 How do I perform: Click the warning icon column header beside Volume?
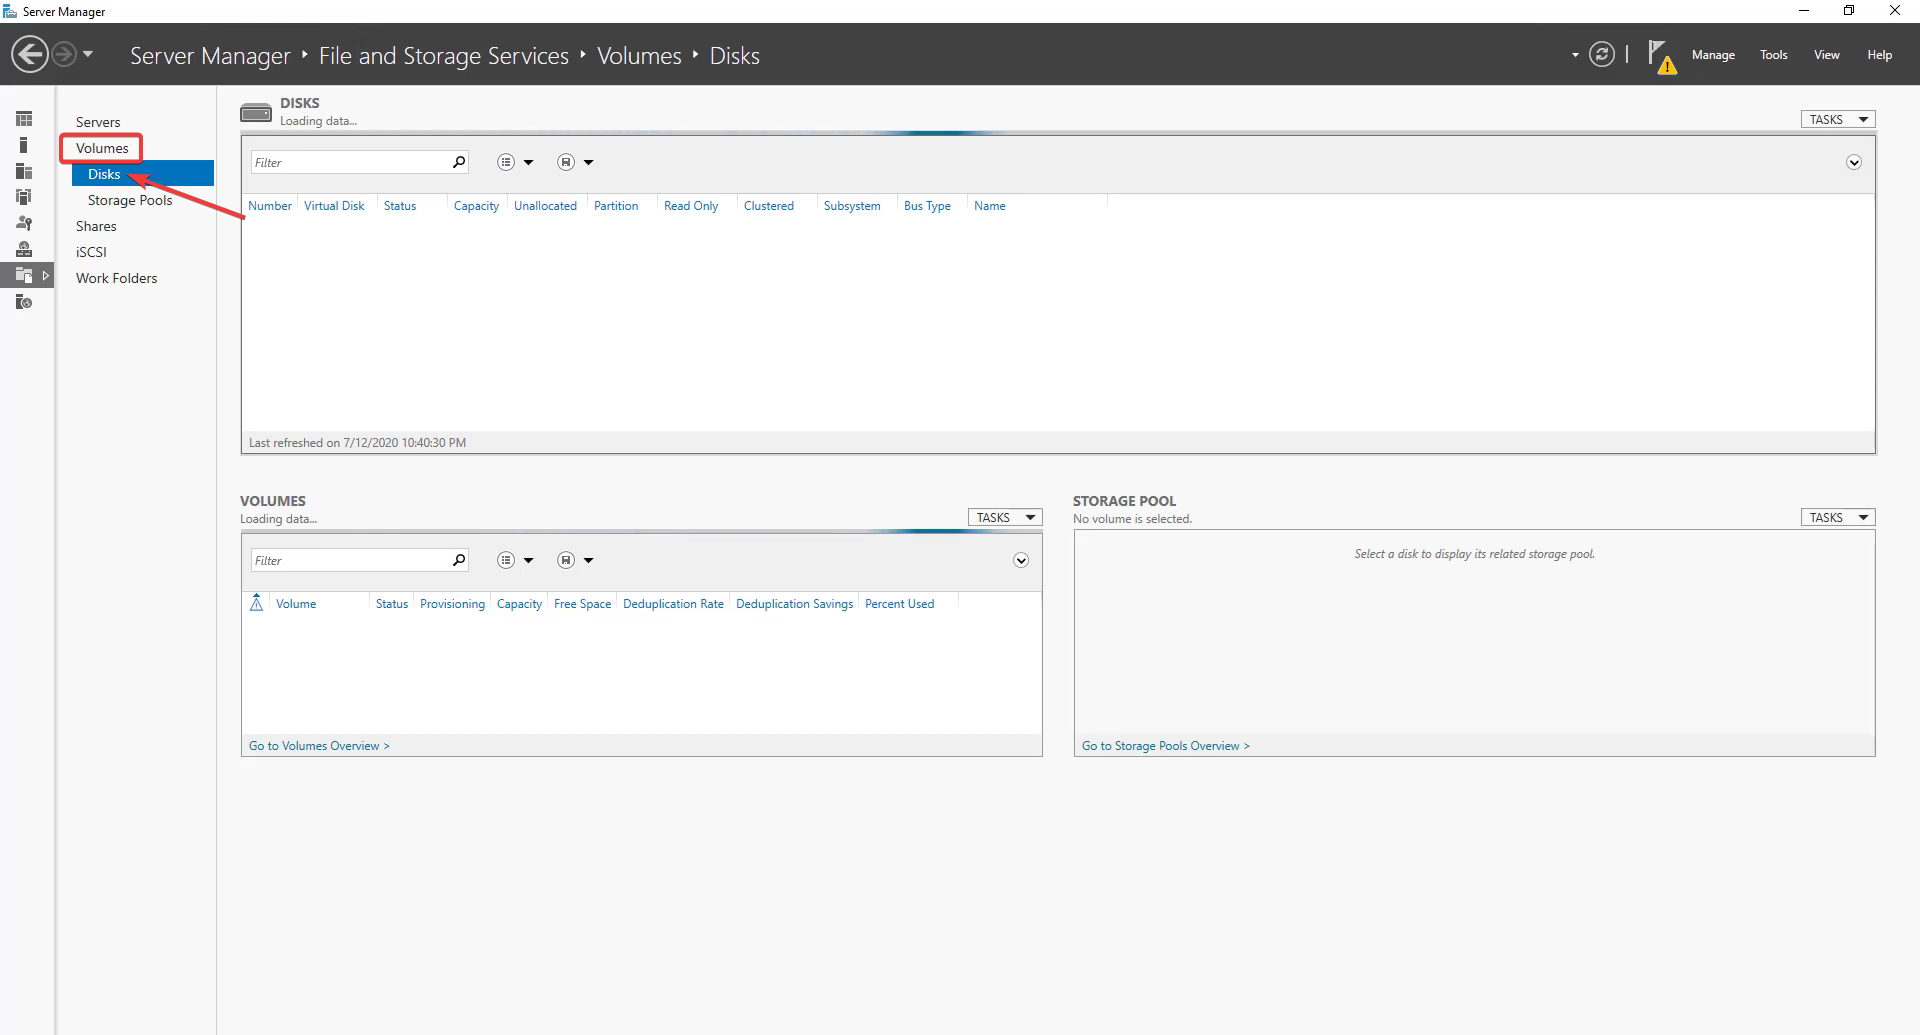pos(256,603)
